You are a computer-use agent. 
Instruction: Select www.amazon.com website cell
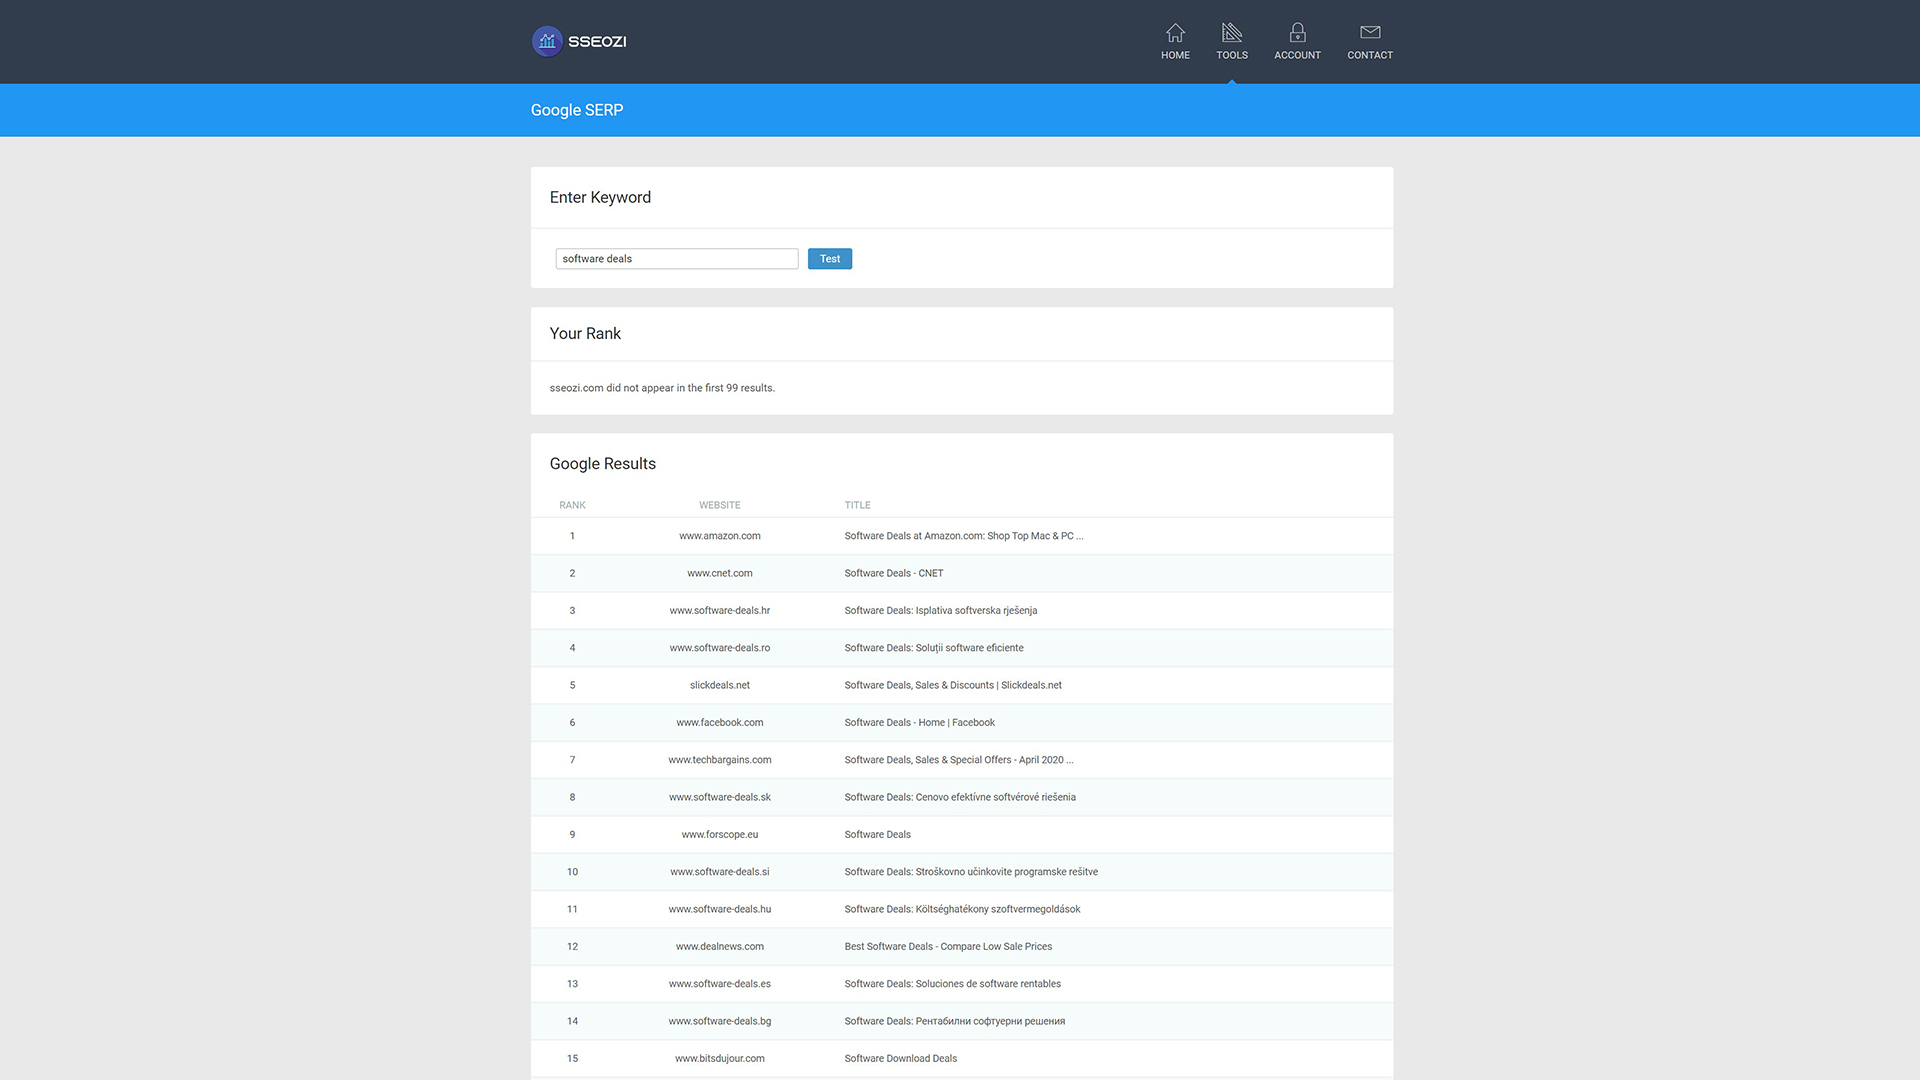click(x=720, y=536)
